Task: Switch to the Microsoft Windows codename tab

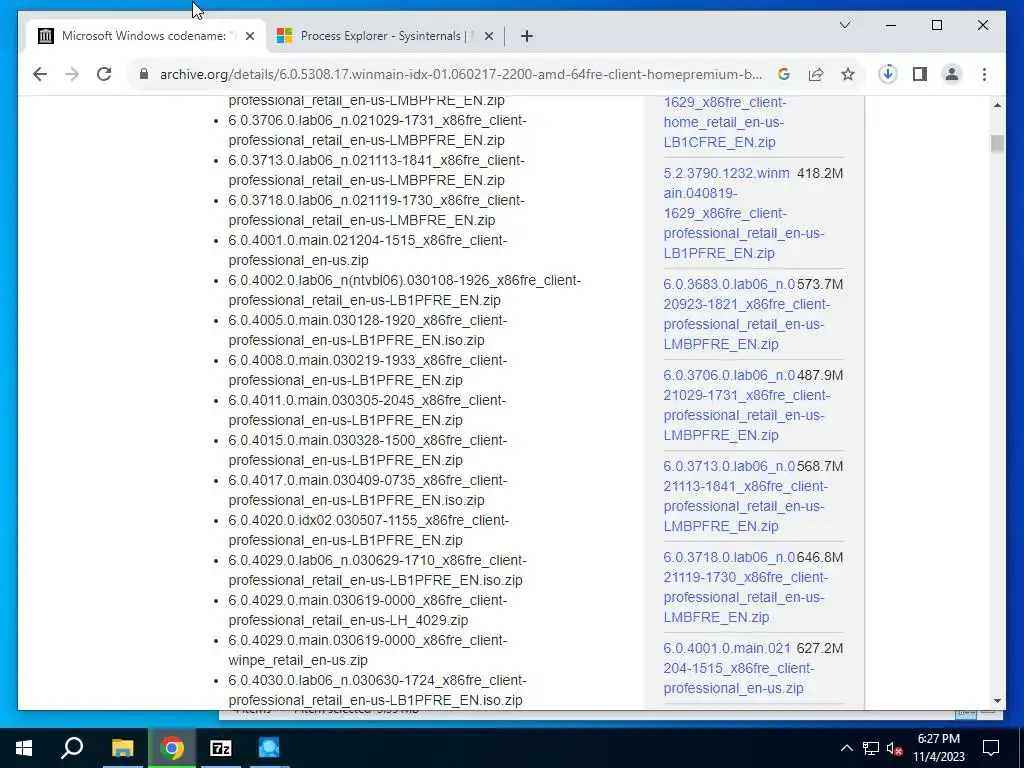Action: (x=144, y=36)
